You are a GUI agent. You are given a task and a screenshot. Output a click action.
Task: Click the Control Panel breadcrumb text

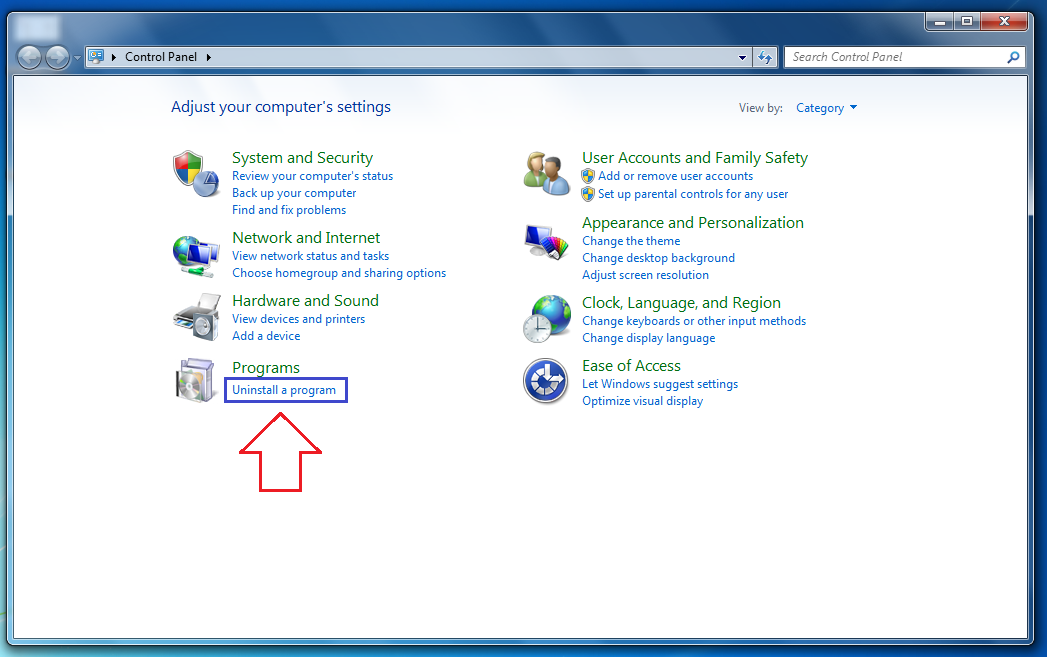pos(161,57)
